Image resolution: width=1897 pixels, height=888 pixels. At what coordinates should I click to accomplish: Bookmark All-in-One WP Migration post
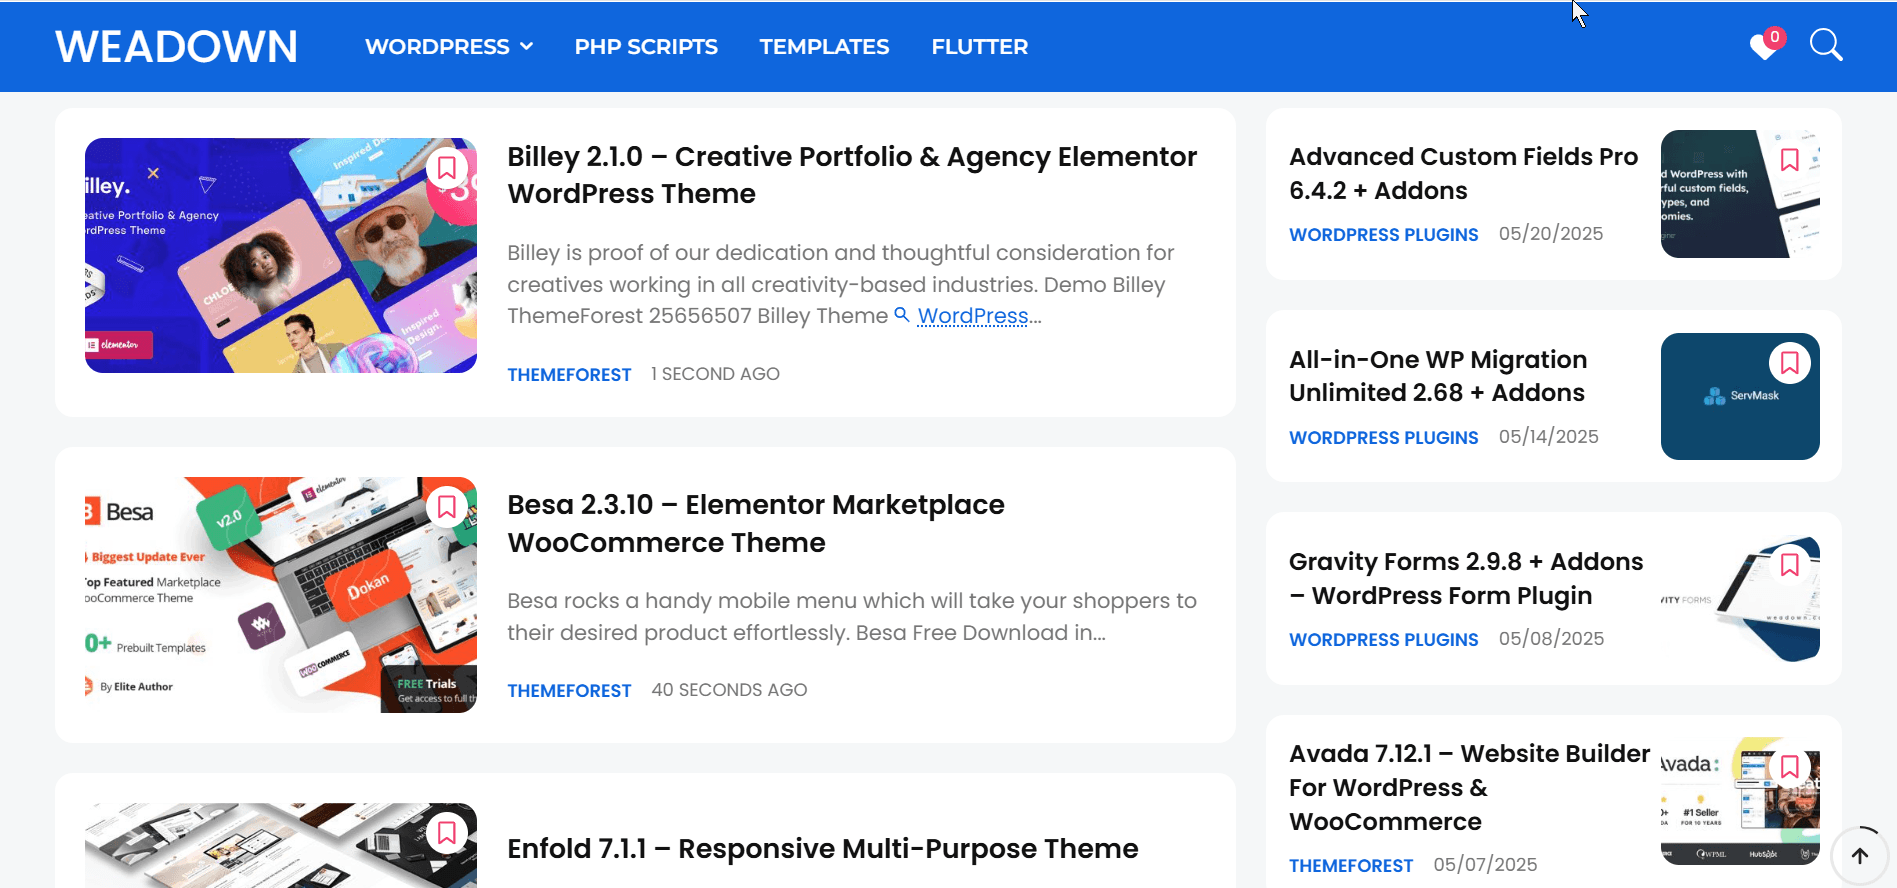(x=1789, y=363)
